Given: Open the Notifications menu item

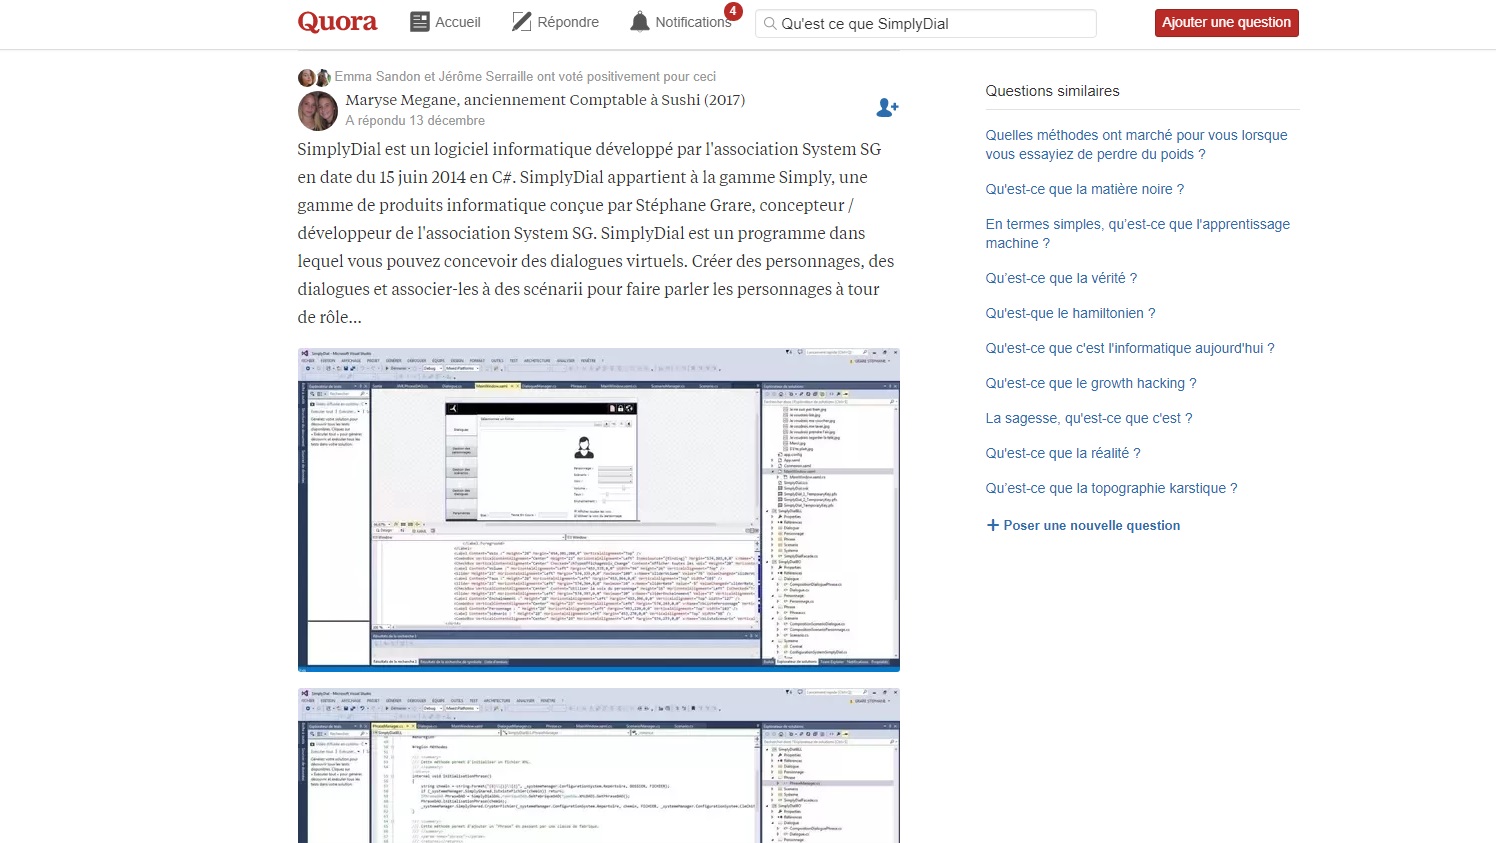Looking at the screenshot, I should (x=681, y=22).
